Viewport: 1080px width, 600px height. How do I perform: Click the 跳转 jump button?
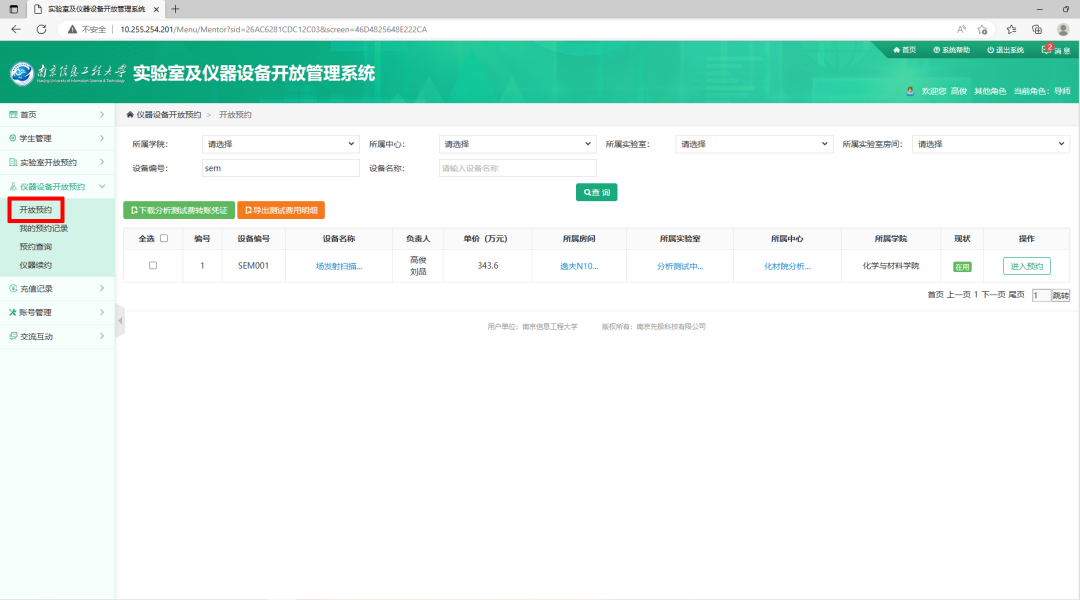(1061, 296)
